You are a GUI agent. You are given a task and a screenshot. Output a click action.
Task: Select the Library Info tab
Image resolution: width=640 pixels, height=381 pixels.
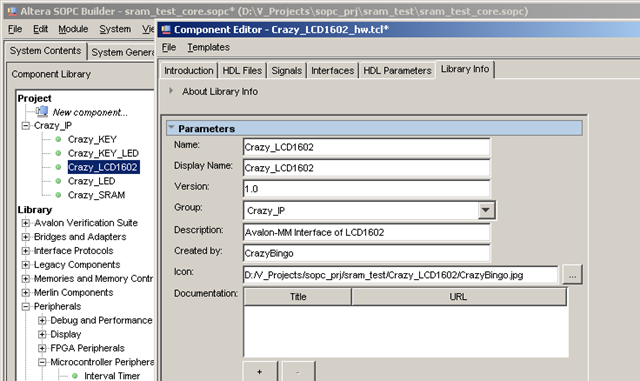(x=465, y=69)
